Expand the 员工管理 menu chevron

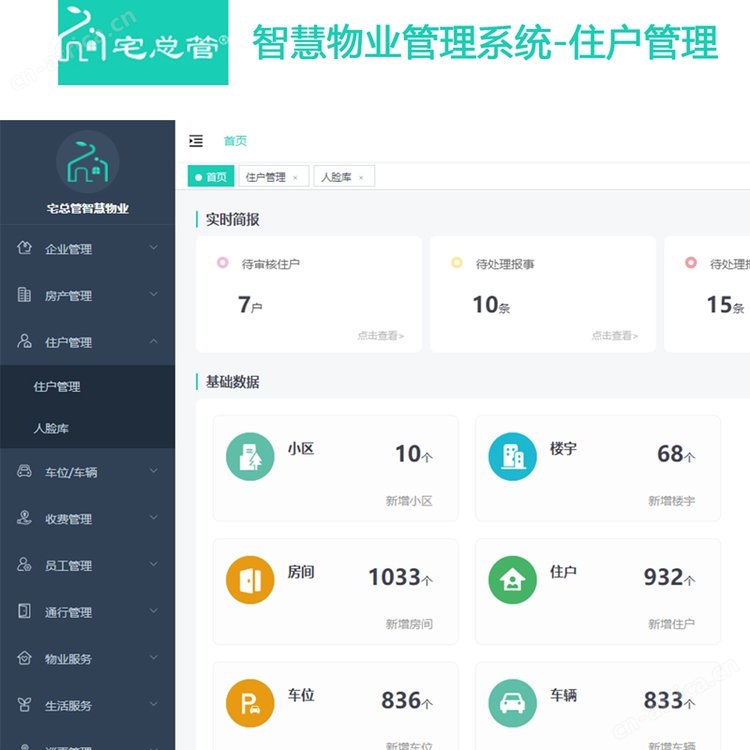pyautogui.click(x=154, y=564)
